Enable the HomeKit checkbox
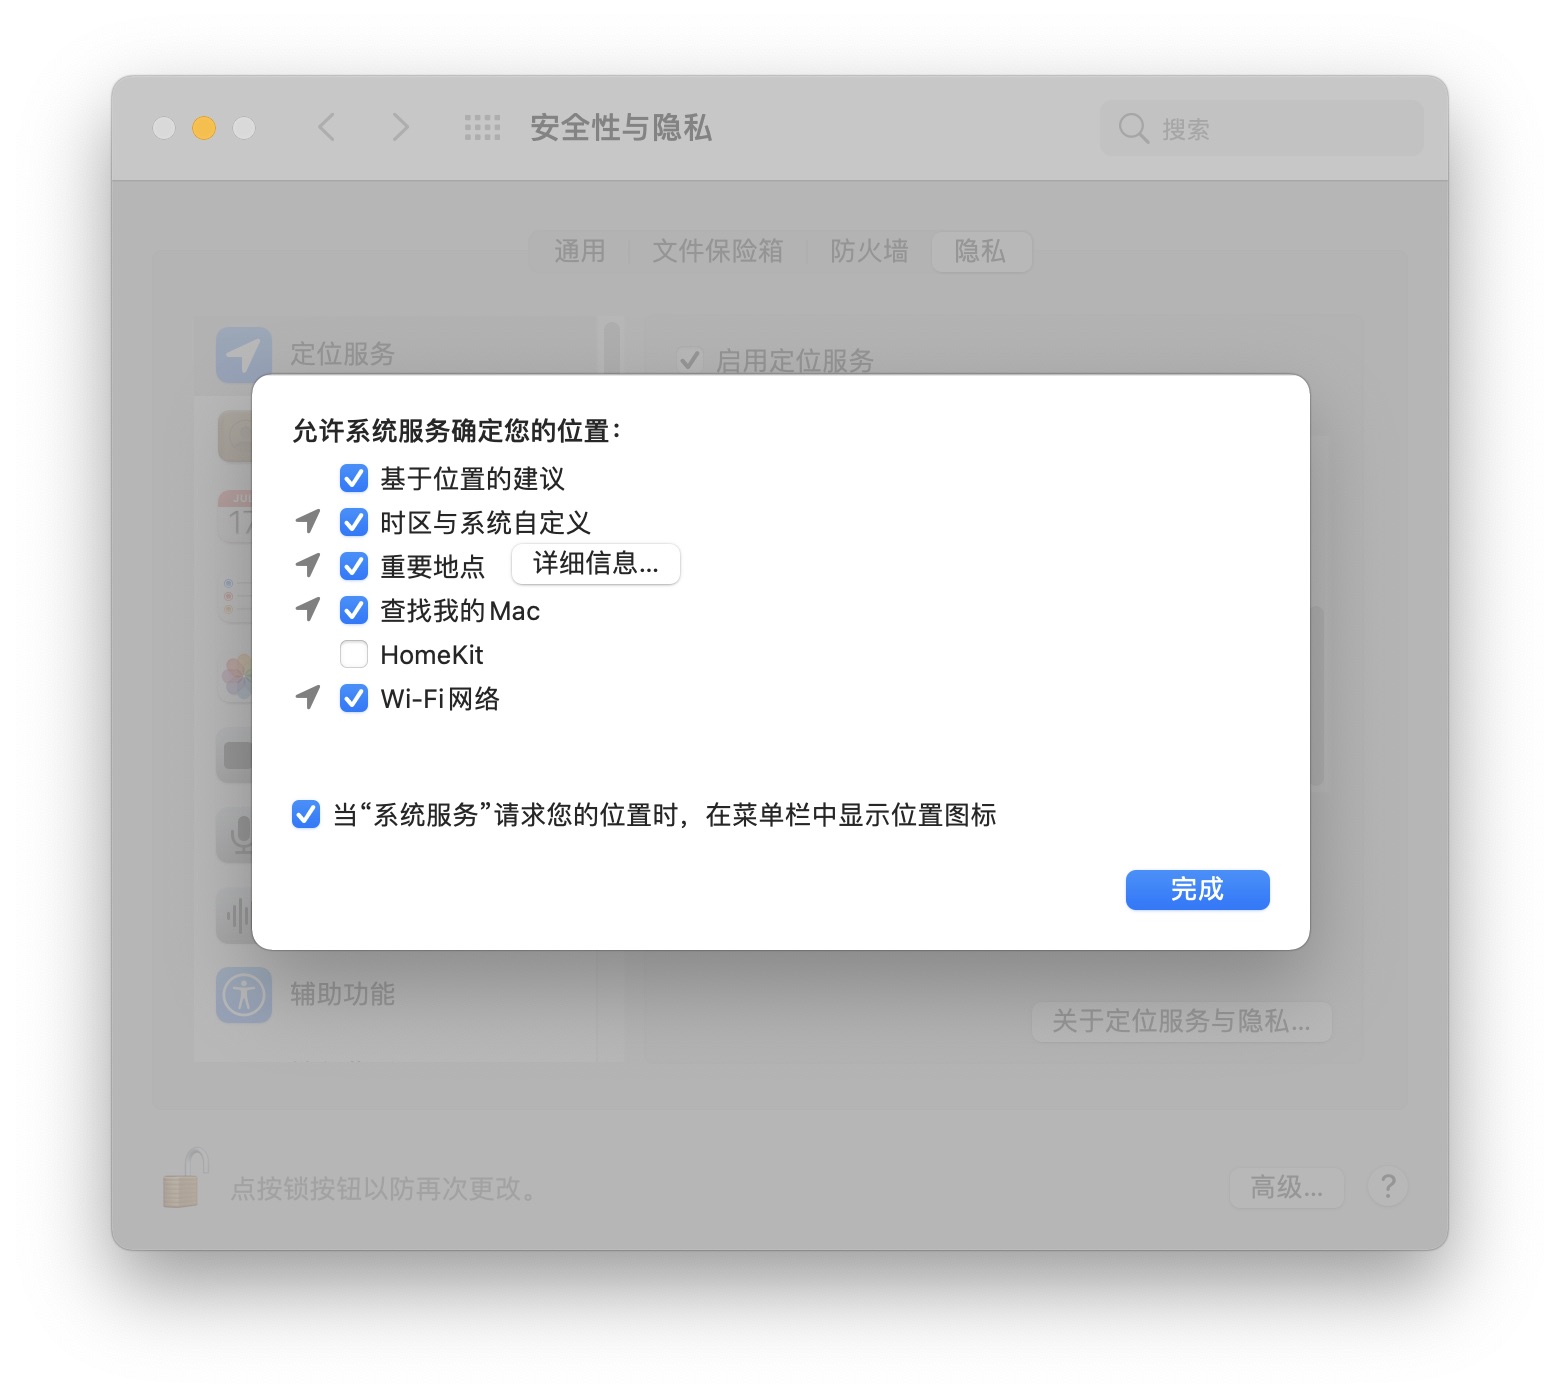The width and height of the screenshot is (1560, 1398). click(x=354, y=654)
